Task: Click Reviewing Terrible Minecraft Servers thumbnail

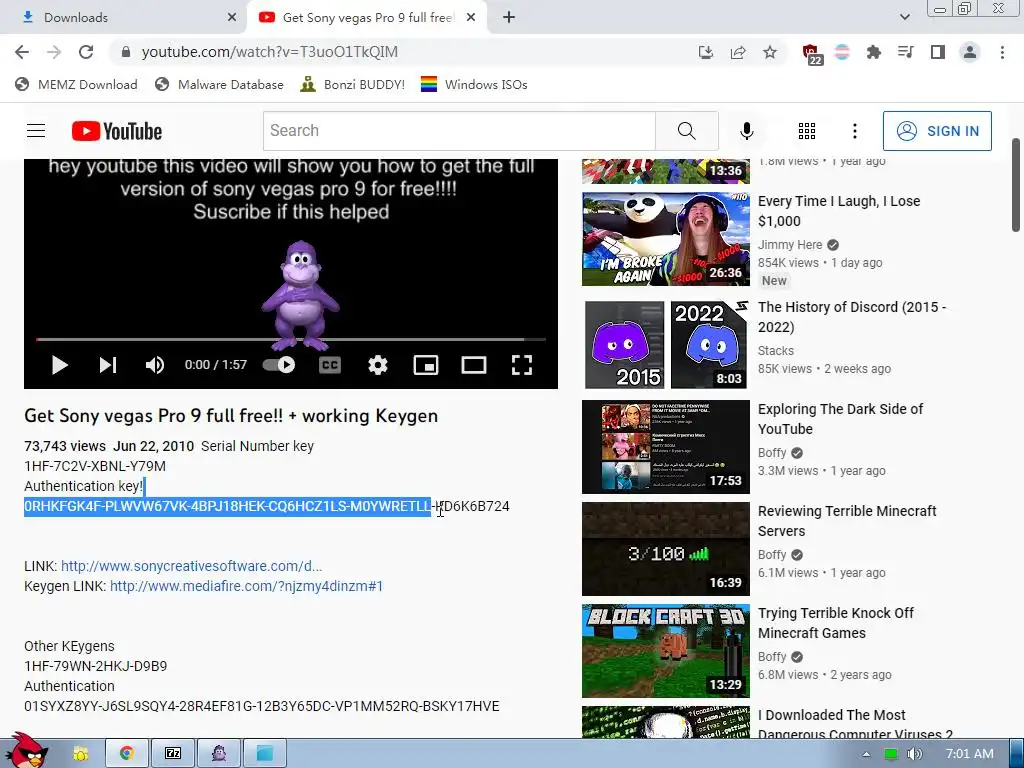Action: (x=665, y=549)
